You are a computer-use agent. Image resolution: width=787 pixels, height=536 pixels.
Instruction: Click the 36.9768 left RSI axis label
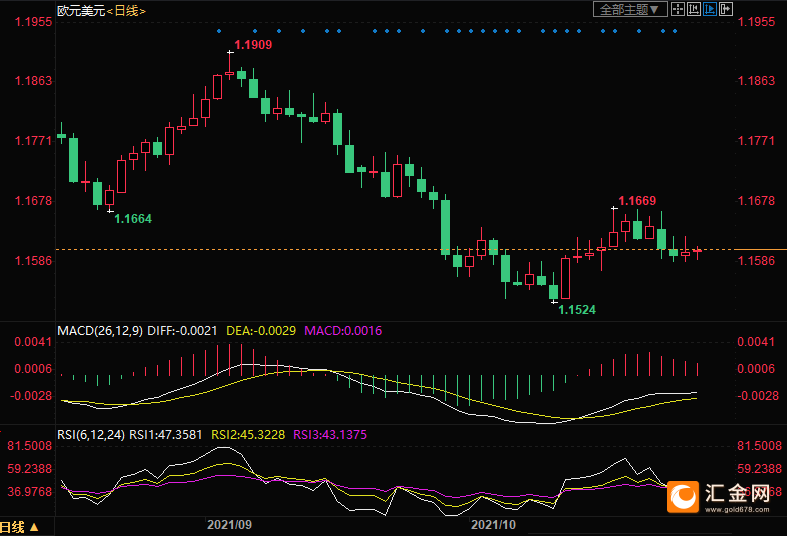pos(30,492)
